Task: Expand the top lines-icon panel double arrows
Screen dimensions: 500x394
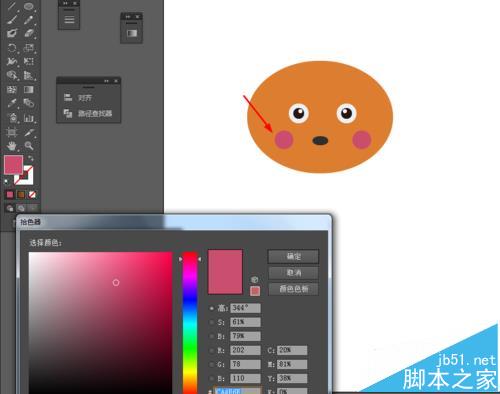Action: pos(66,3)
